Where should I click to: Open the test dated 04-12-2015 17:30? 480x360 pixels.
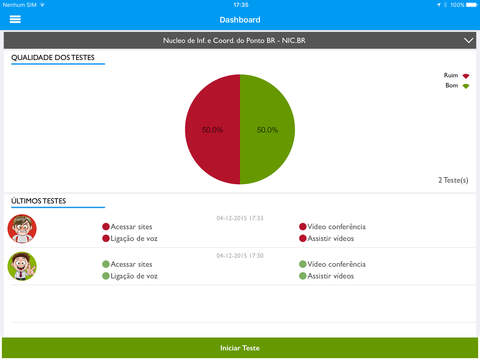240,266
